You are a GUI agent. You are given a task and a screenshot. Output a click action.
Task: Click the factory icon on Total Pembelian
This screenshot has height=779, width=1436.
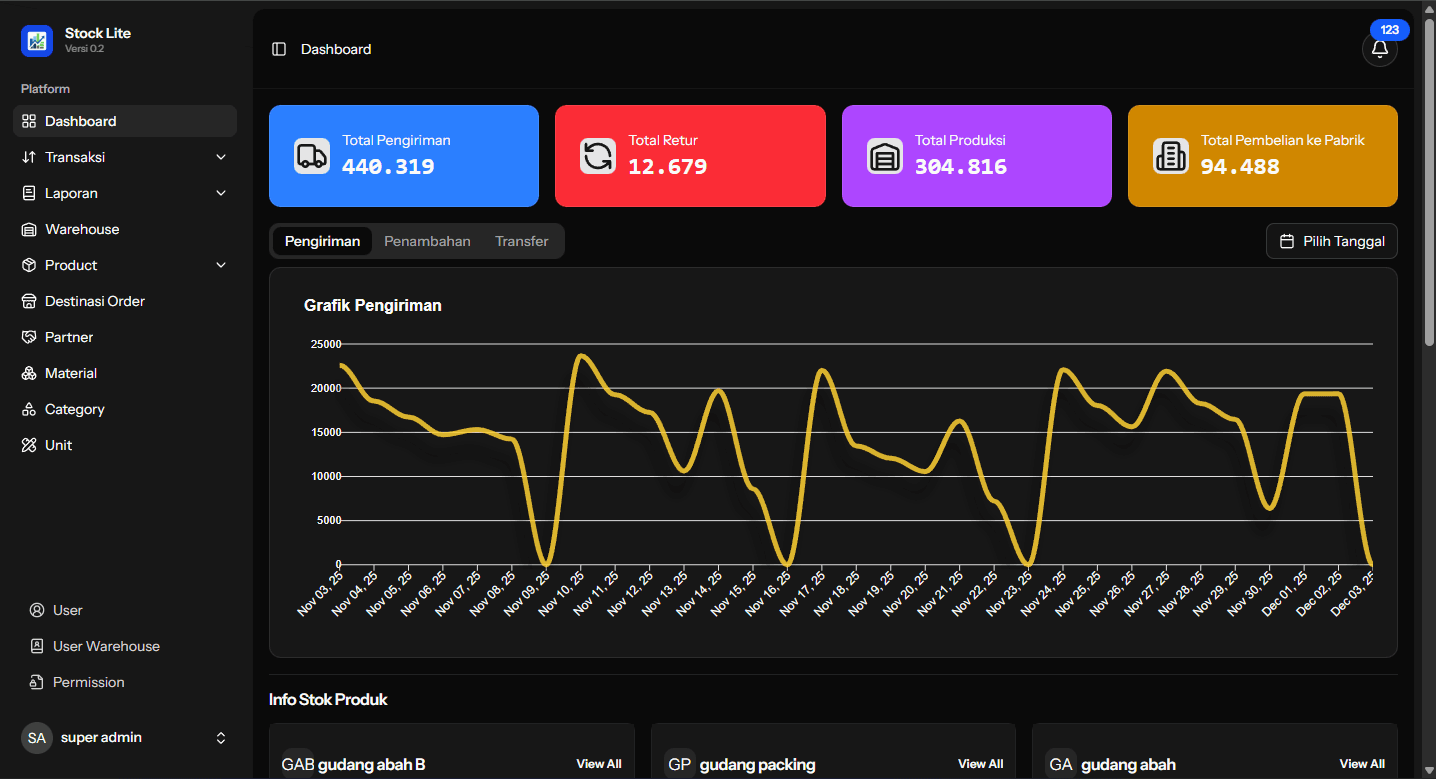pos(1170,156)
